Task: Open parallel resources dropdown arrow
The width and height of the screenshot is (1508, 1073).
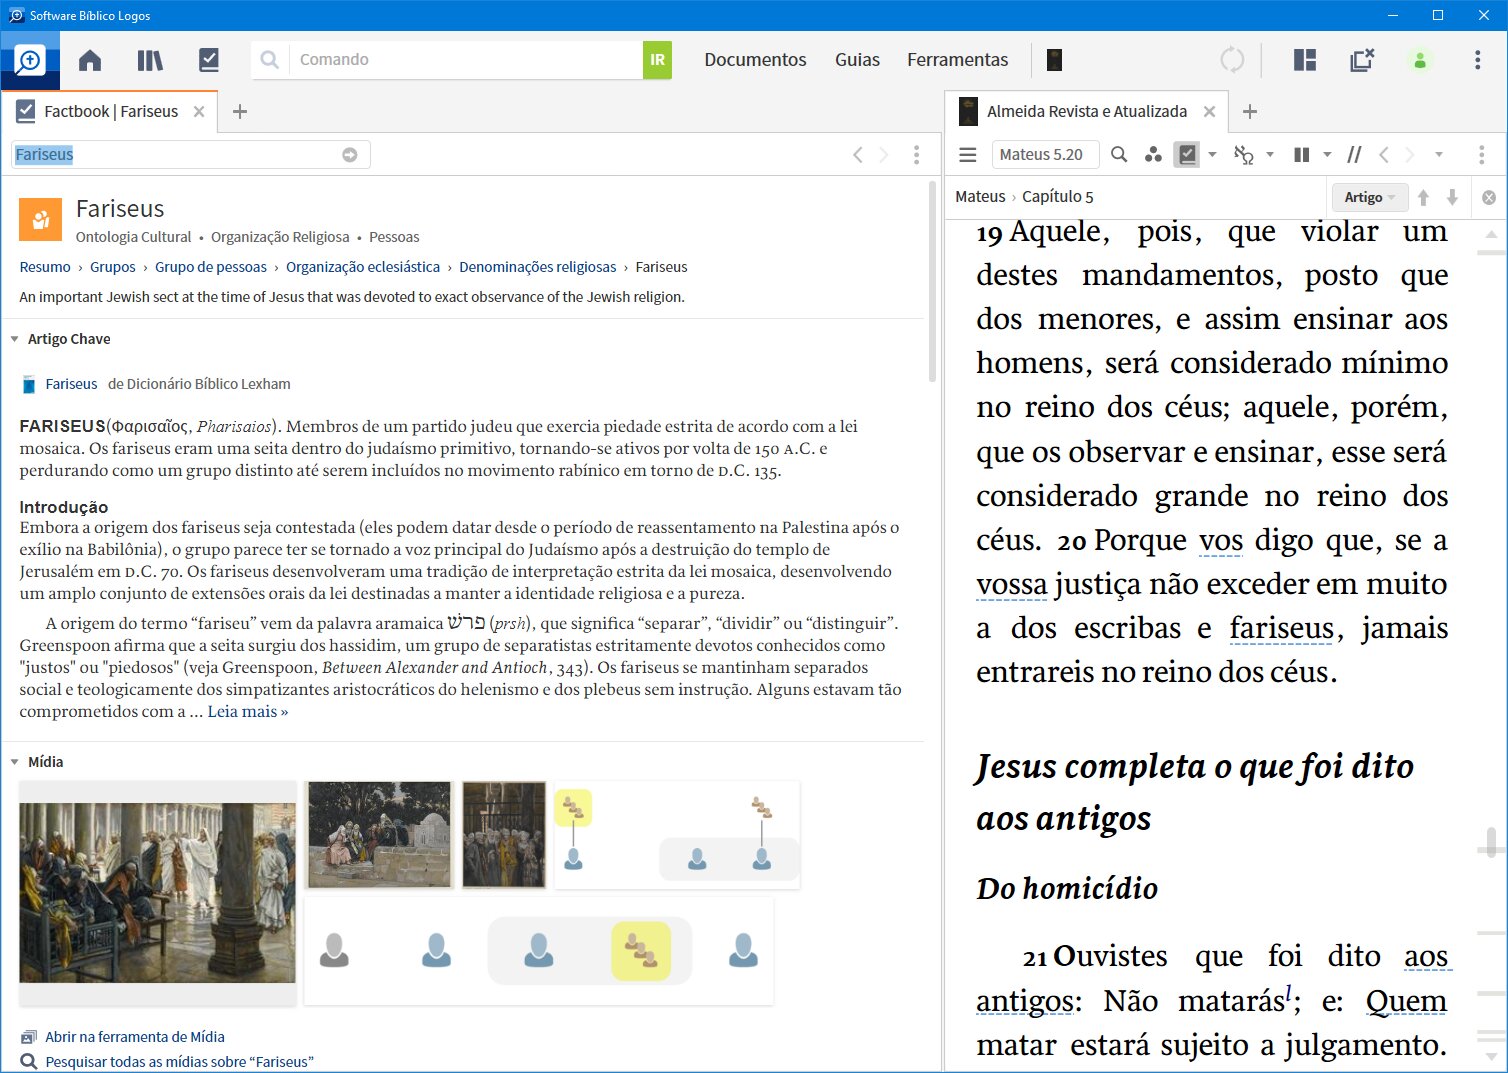Action: point(1327,155)
